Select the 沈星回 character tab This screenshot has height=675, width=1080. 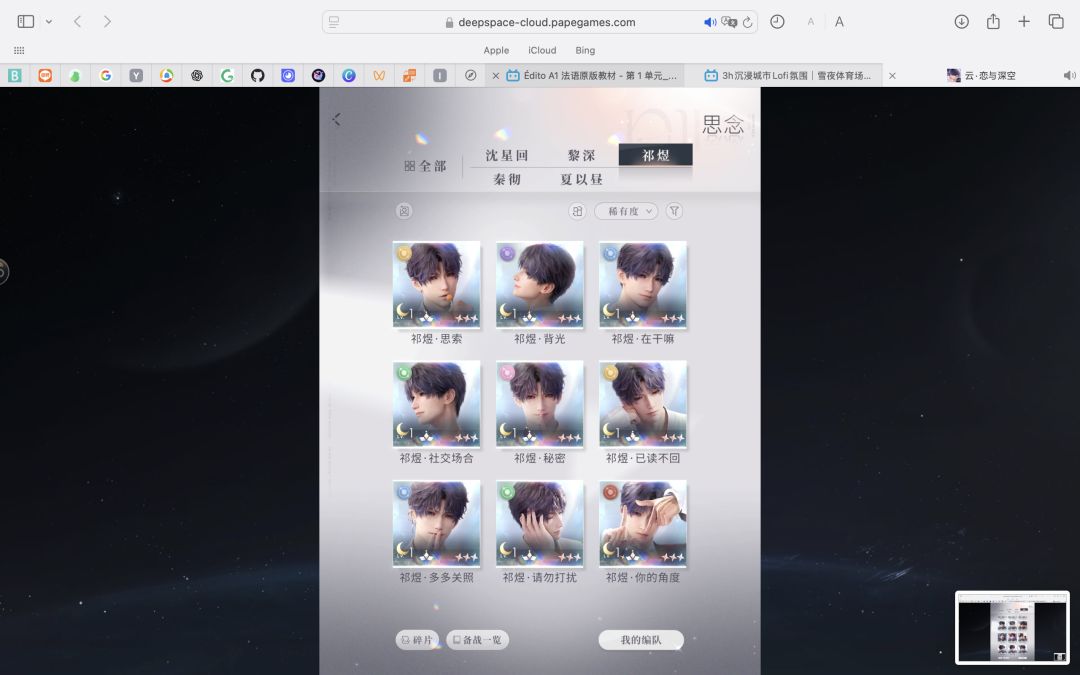pos(506,156)
